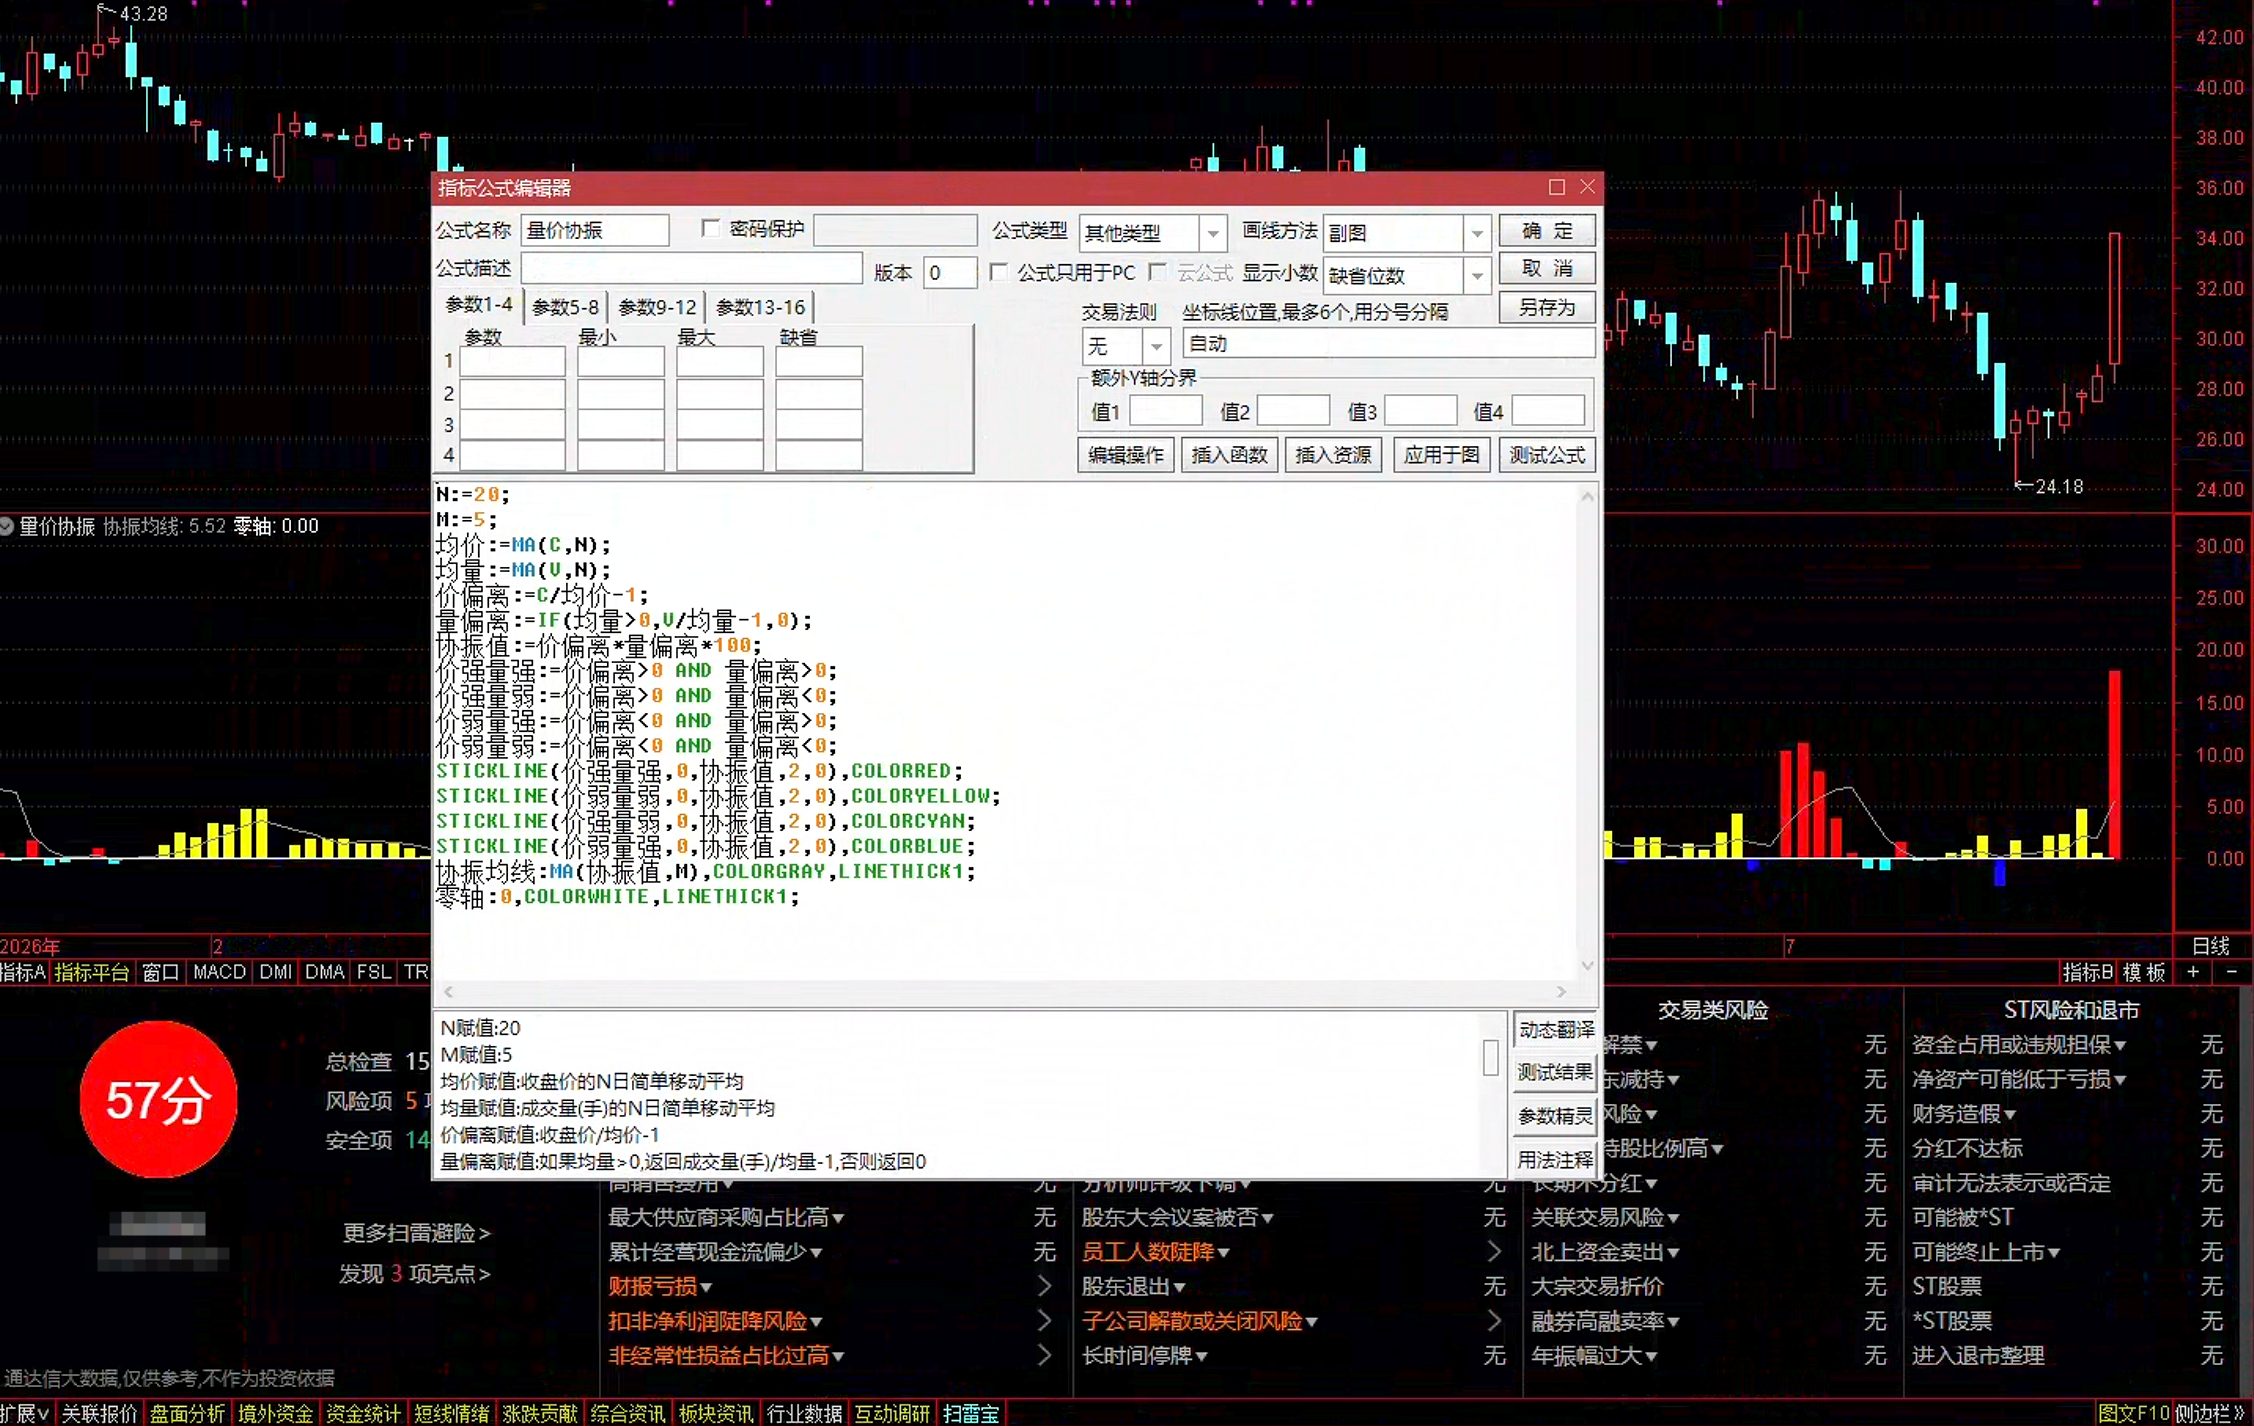Click the red 57分 score circle
The width and height of the screenshot is (2254, 1426).
(158, 1099)
